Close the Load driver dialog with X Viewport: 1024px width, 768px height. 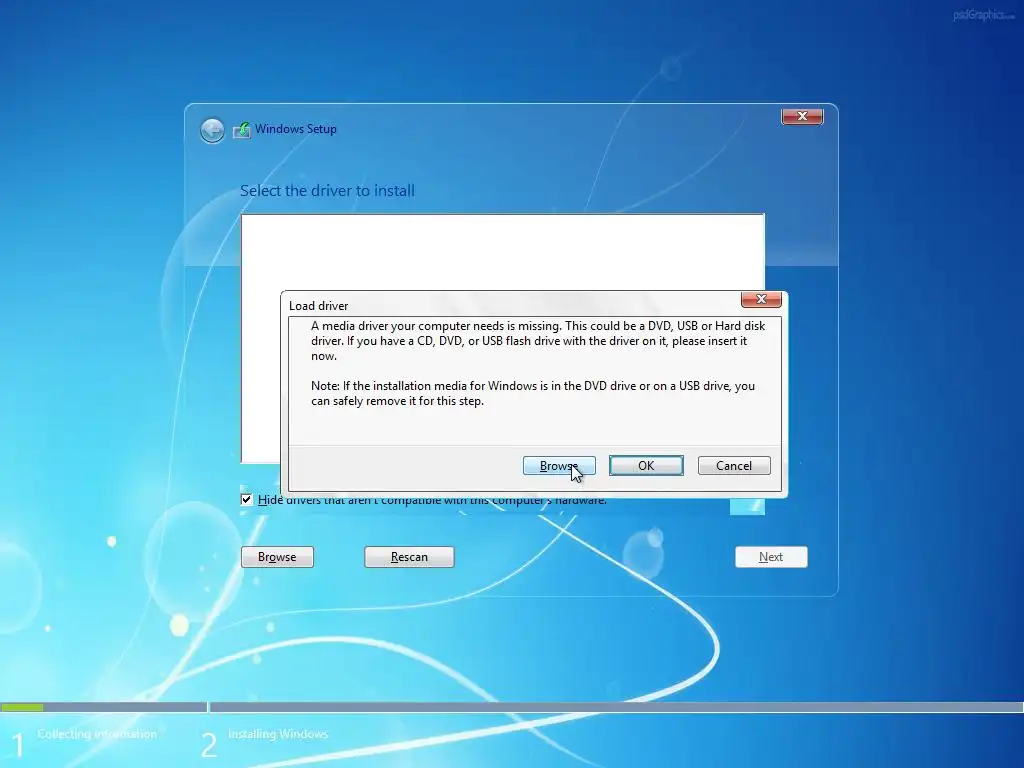point(761,299)
